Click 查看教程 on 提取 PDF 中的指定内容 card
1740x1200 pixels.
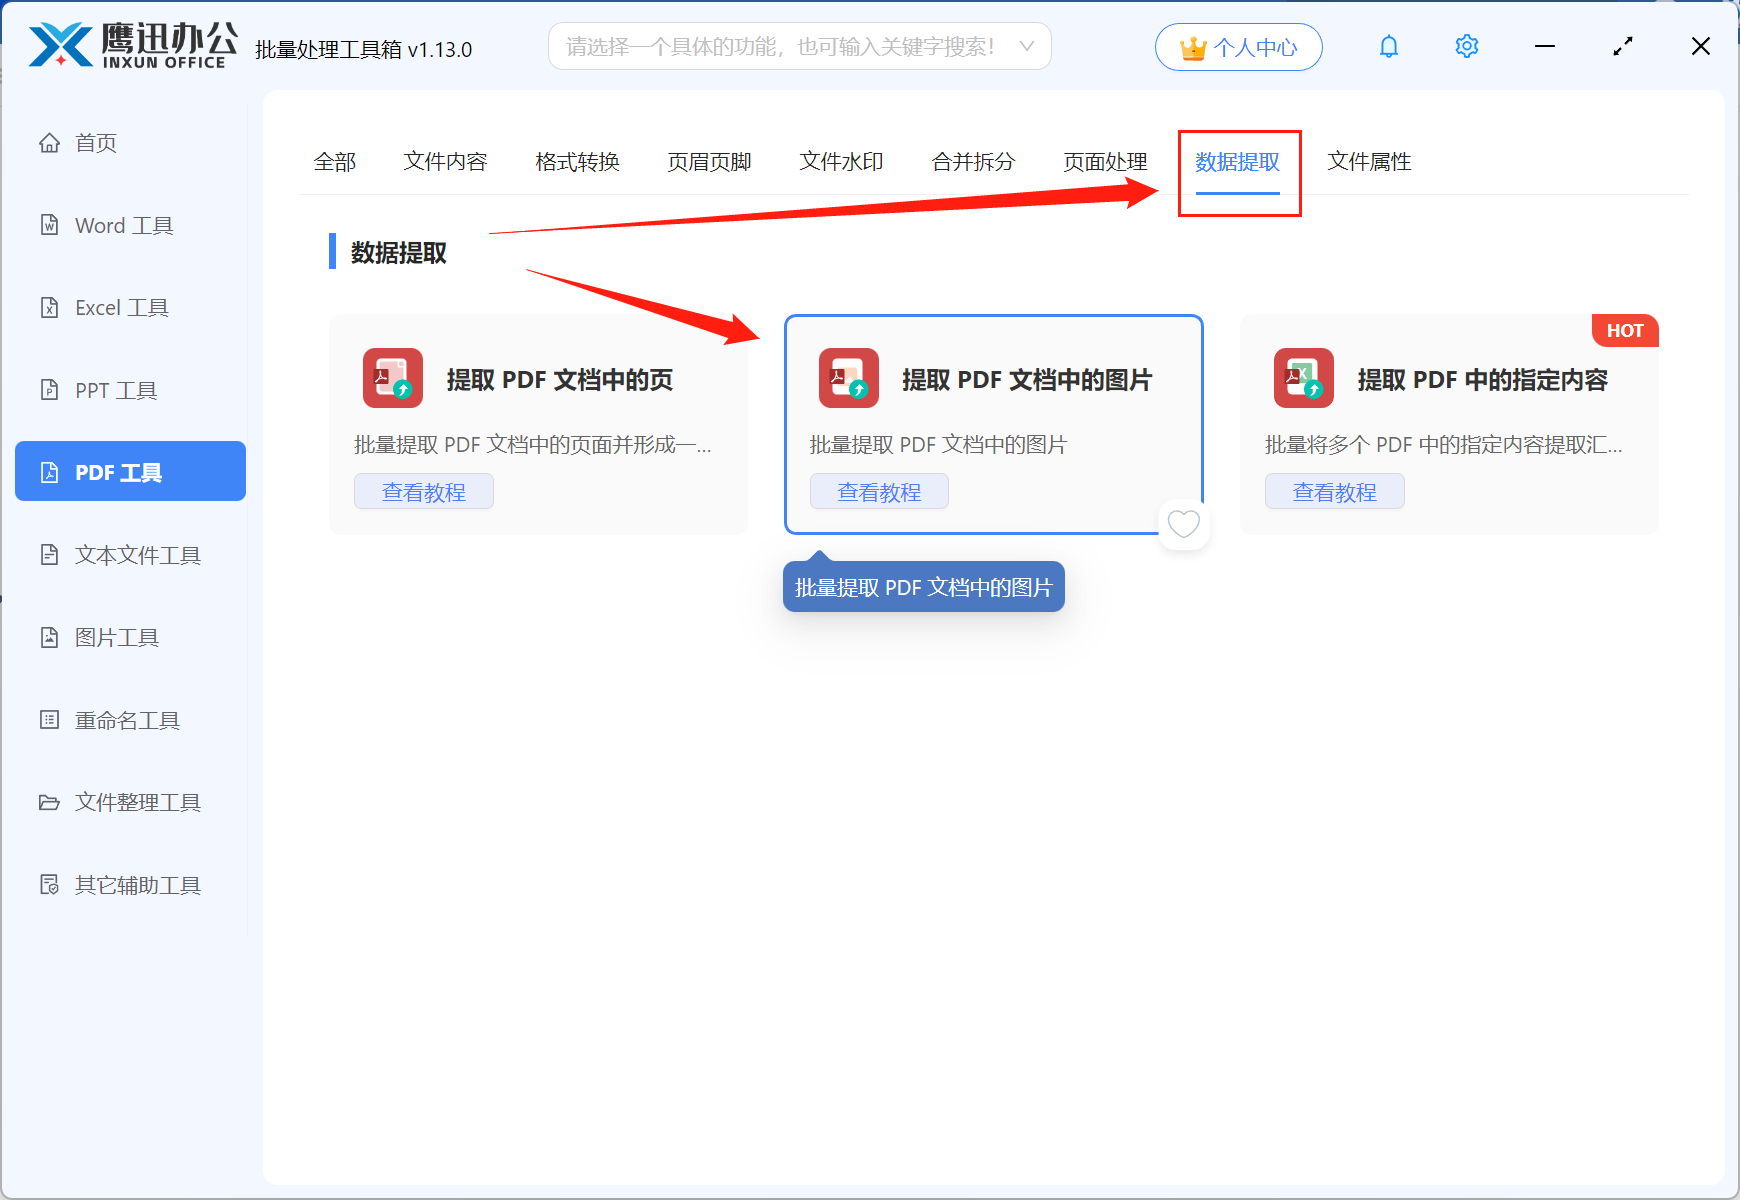(1334, 491)
